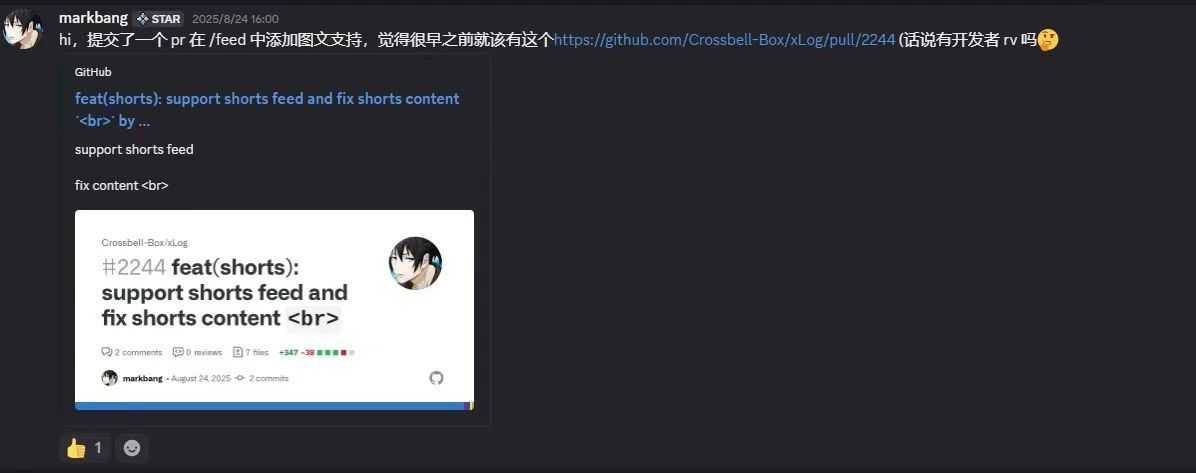Open markbang's profile avatar beside the message
Image resolution: width=1196 pixels, height=473 pixels.
[21, 29]
